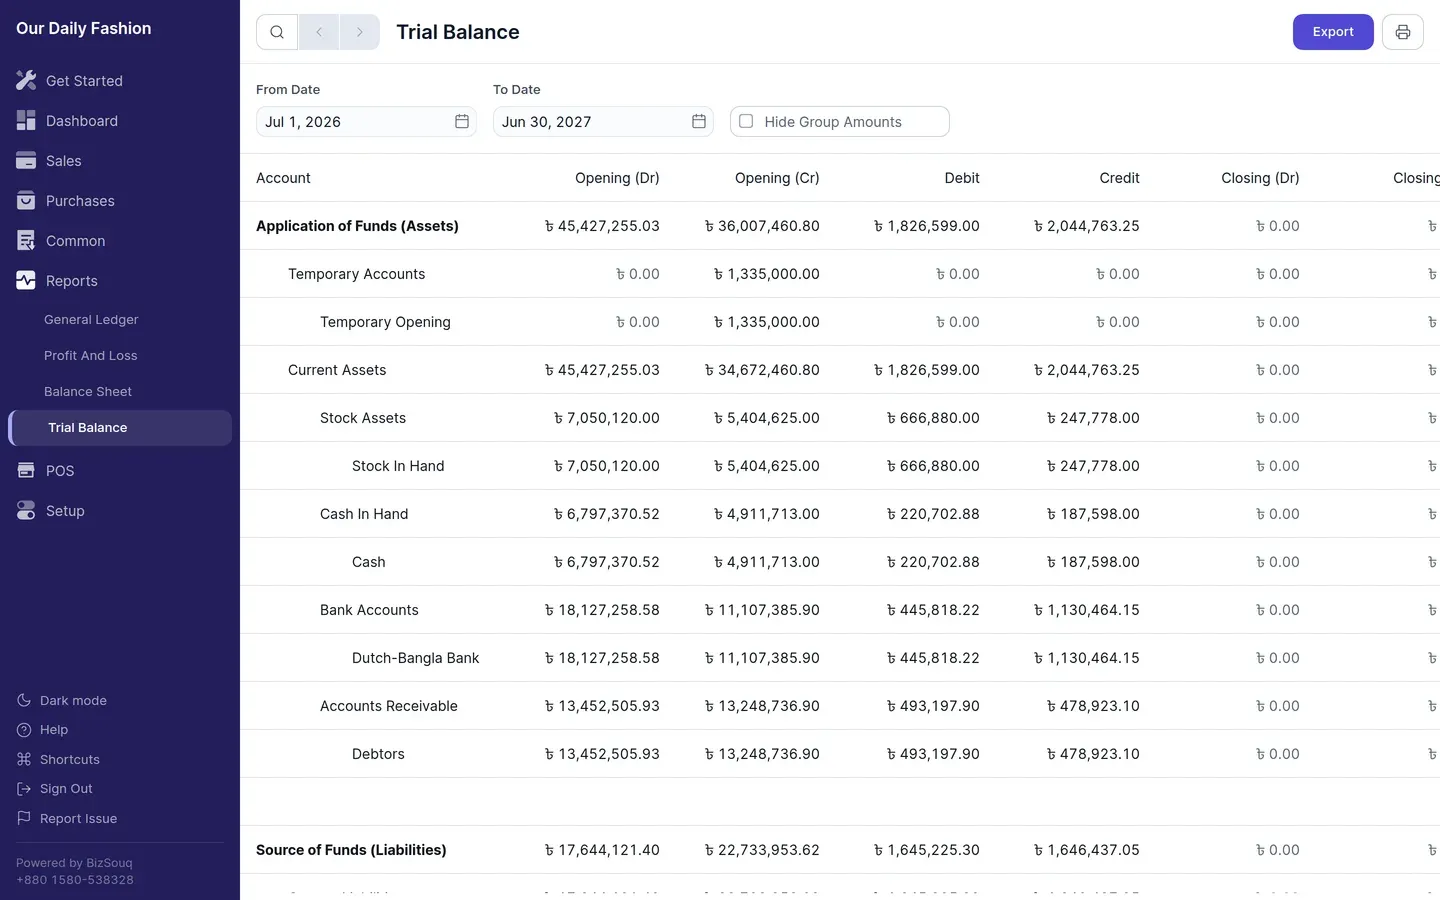Click the Export button

pyautogui.click(x=1333, y=32)
